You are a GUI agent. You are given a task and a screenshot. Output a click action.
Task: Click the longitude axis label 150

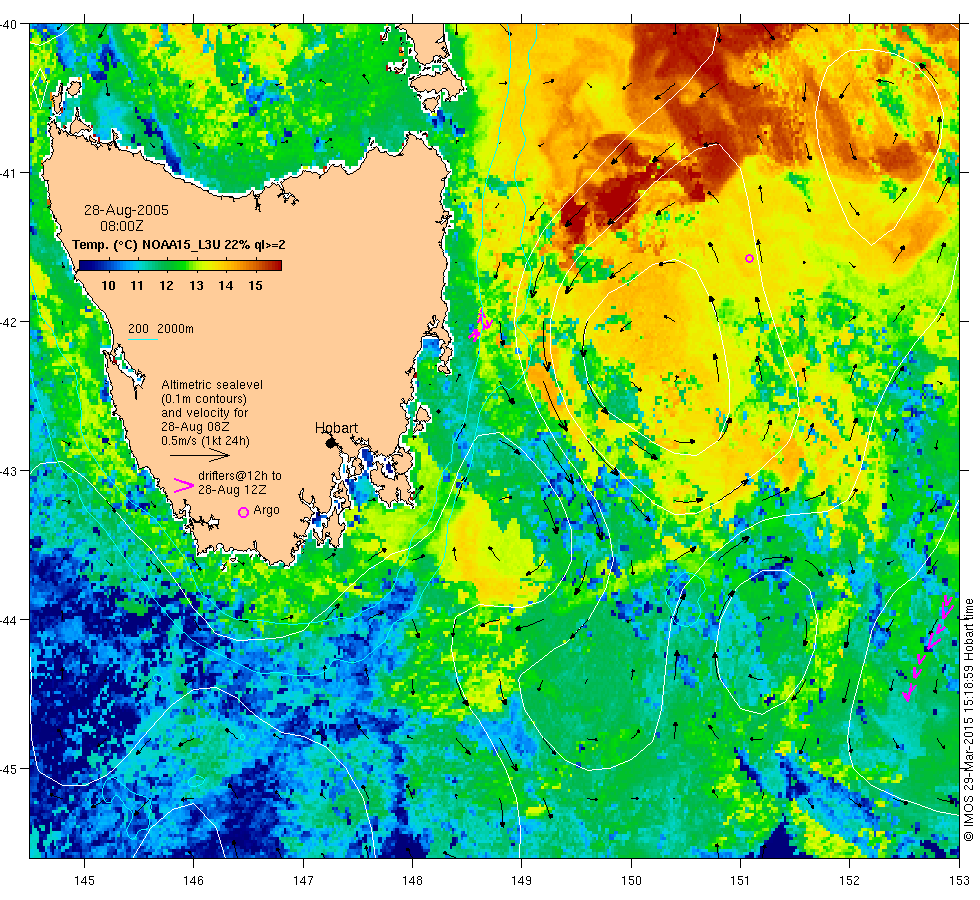click(631, 881)
